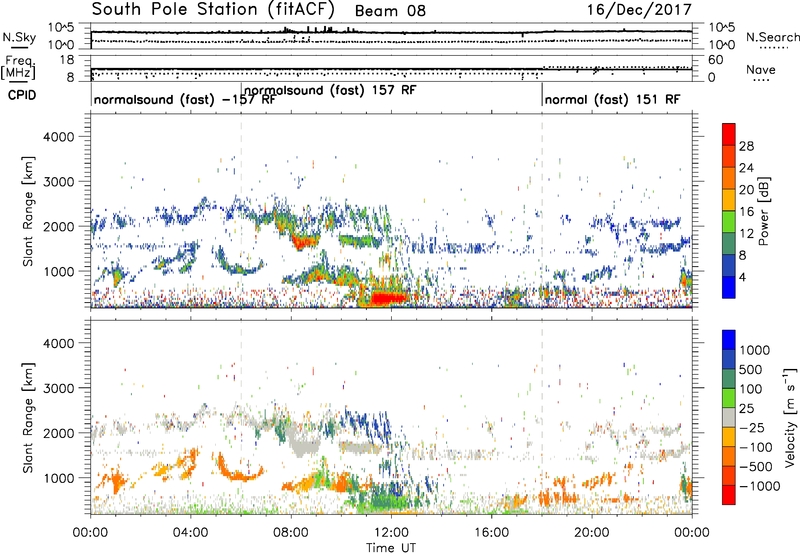Click velocity colorbar tick value '-1000'

(x=759, y=486)
